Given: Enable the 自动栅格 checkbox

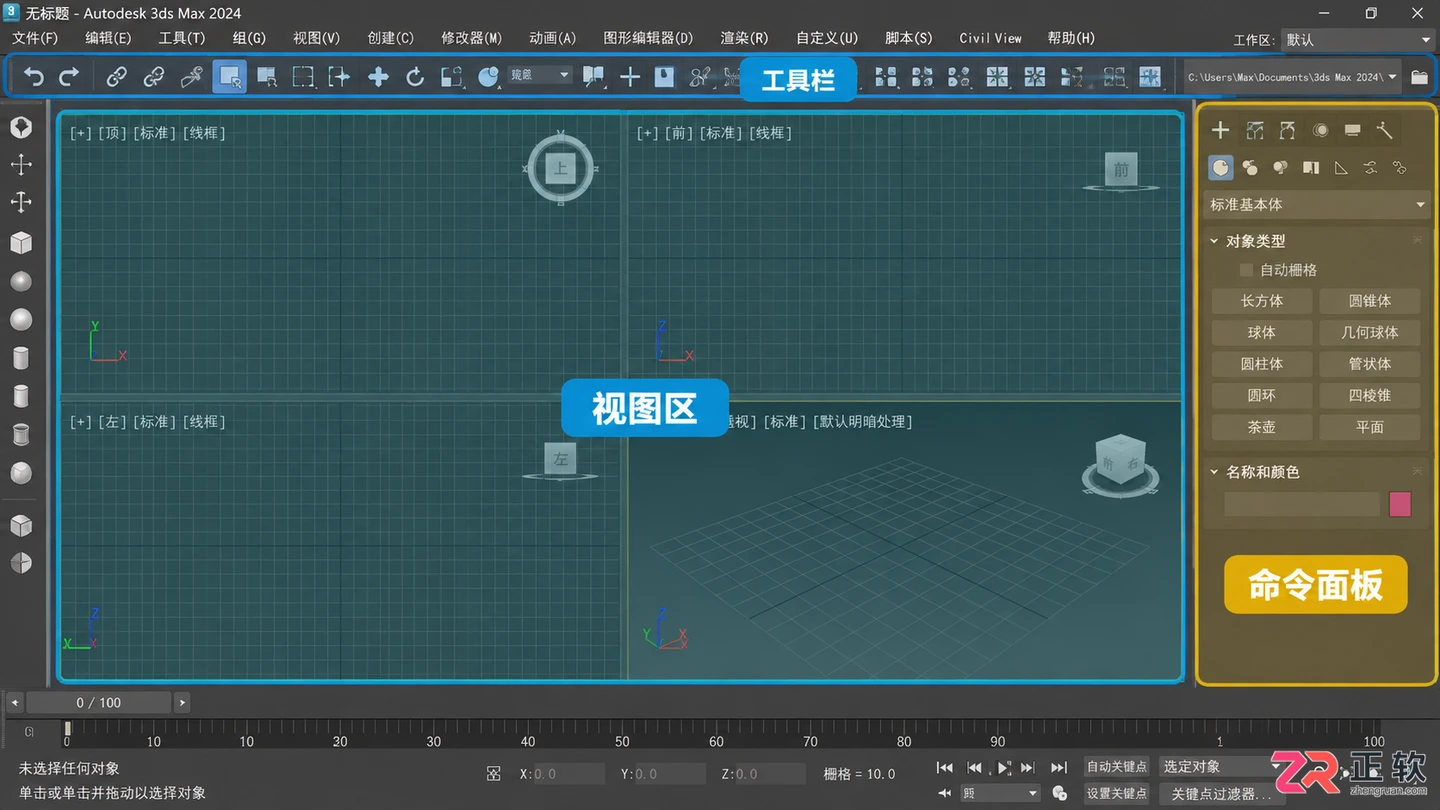Looking at the screenshot, I should click(1246, 270).
